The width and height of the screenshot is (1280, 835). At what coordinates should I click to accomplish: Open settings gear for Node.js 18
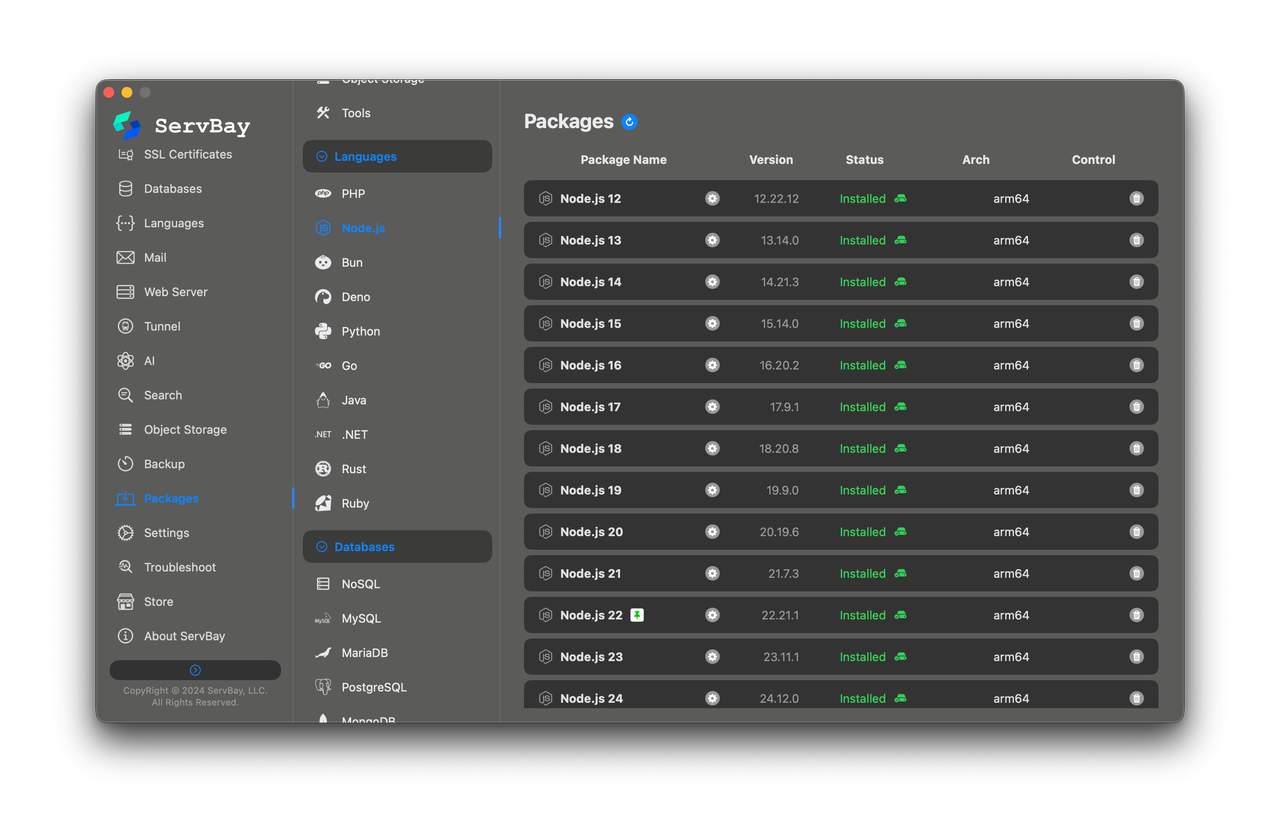712,449
